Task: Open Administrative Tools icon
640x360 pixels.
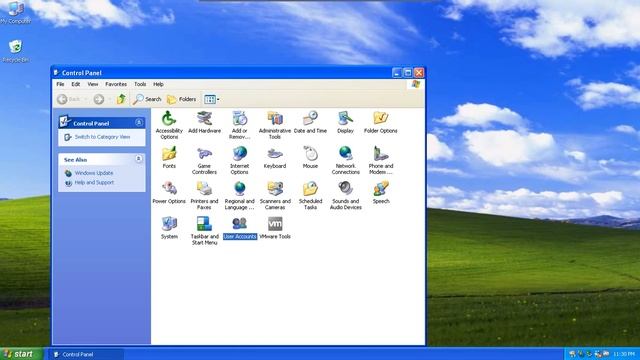Action: tap(275, 124)
